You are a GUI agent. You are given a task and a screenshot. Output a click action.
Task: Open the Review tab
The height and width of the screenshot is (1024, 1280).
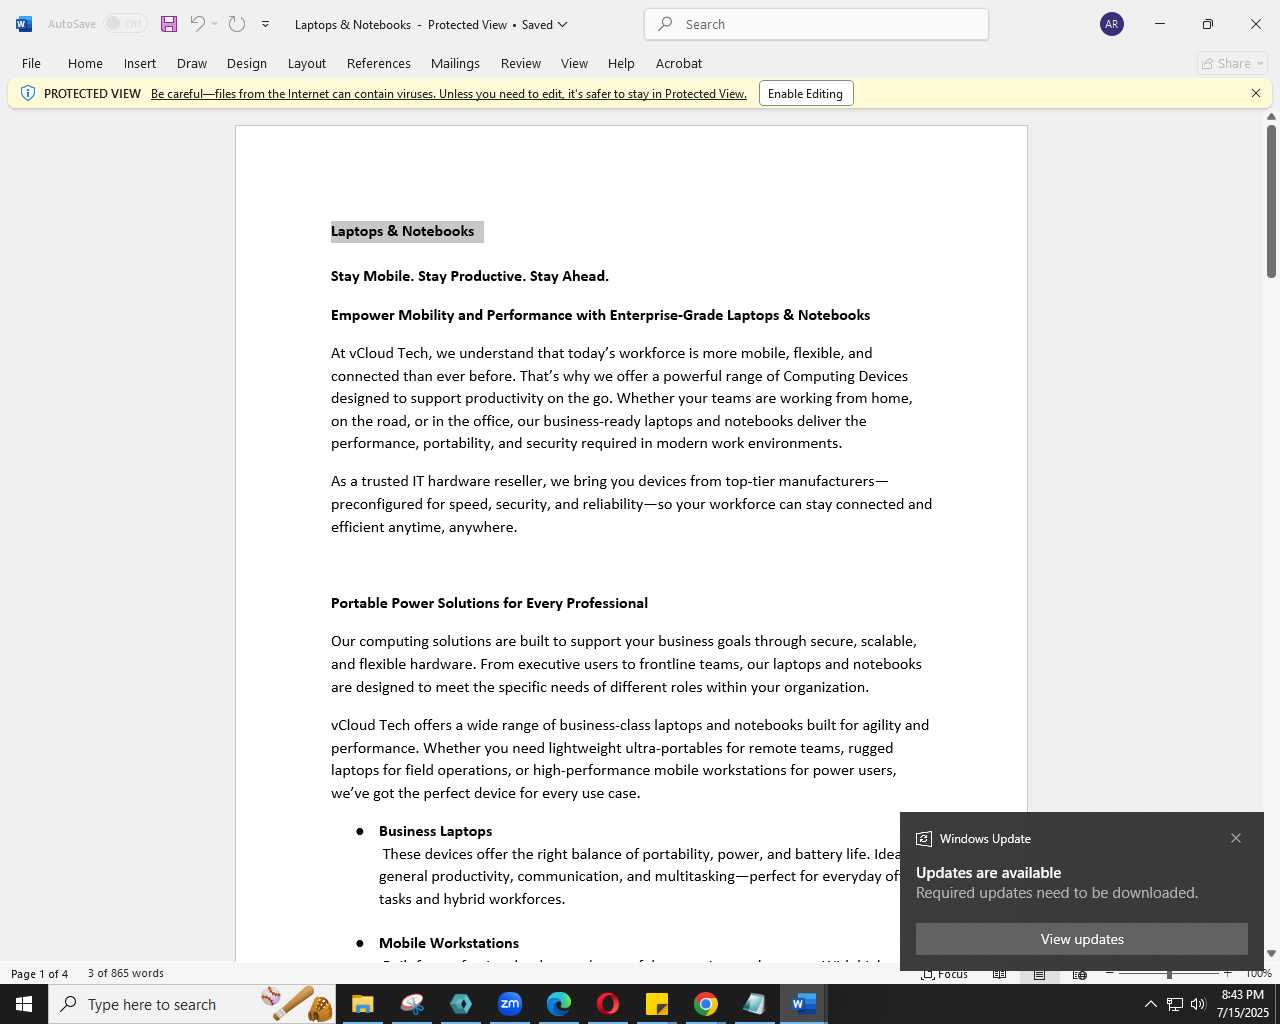pos(521,63)
